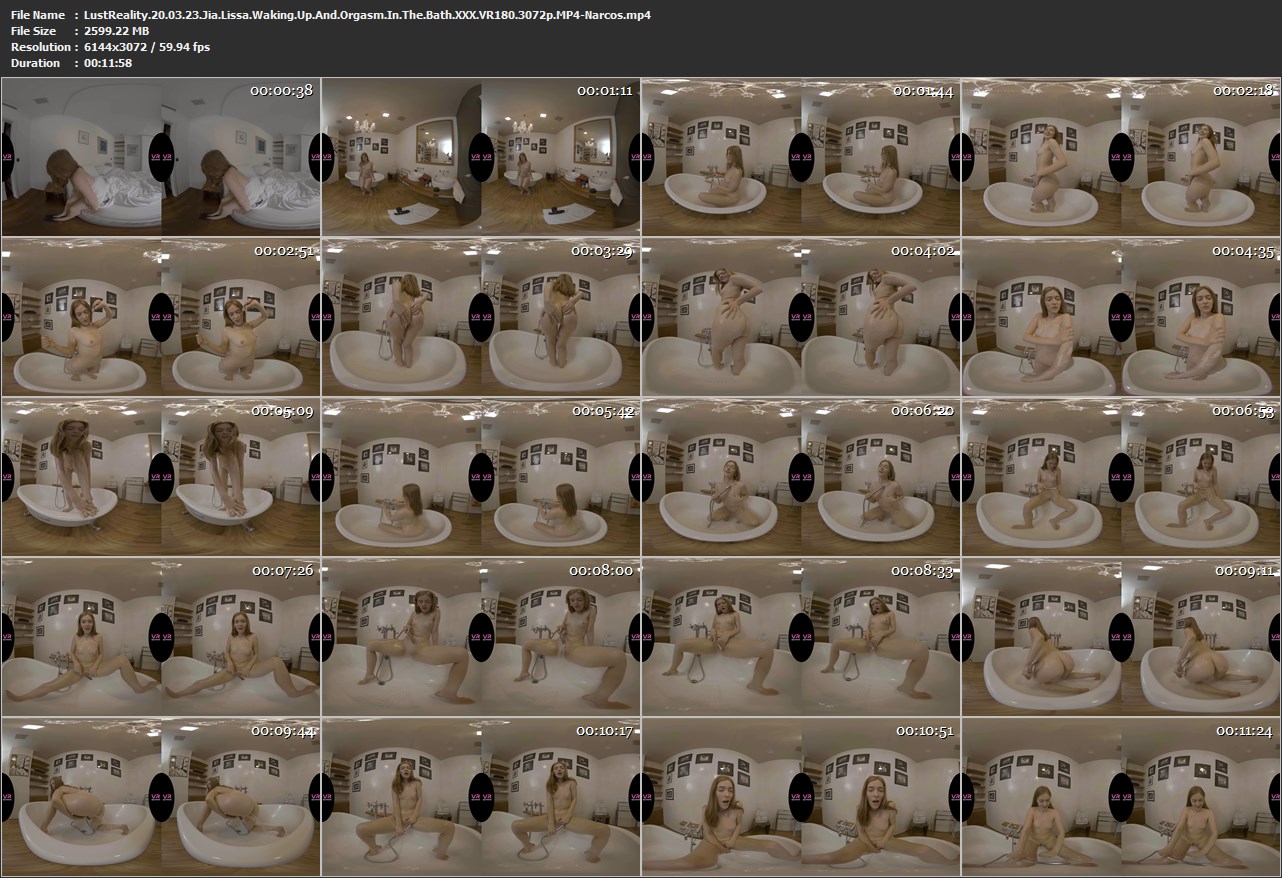Pick the frame marked 00:09:11
The image size is (1282, 878).
pos(1121,637)
